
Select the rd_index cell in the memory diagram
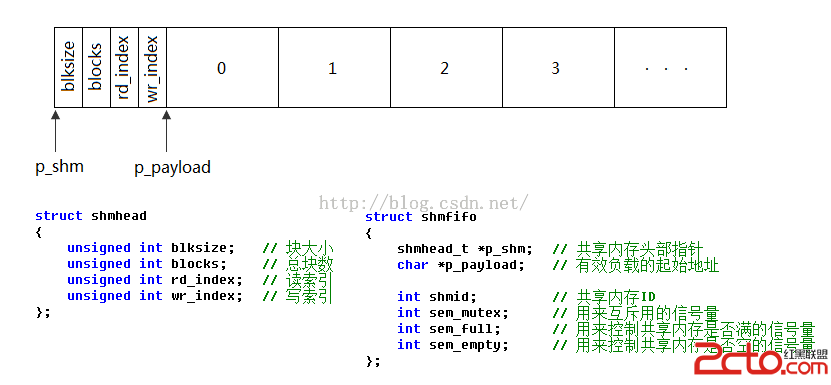tap(125, 67)
